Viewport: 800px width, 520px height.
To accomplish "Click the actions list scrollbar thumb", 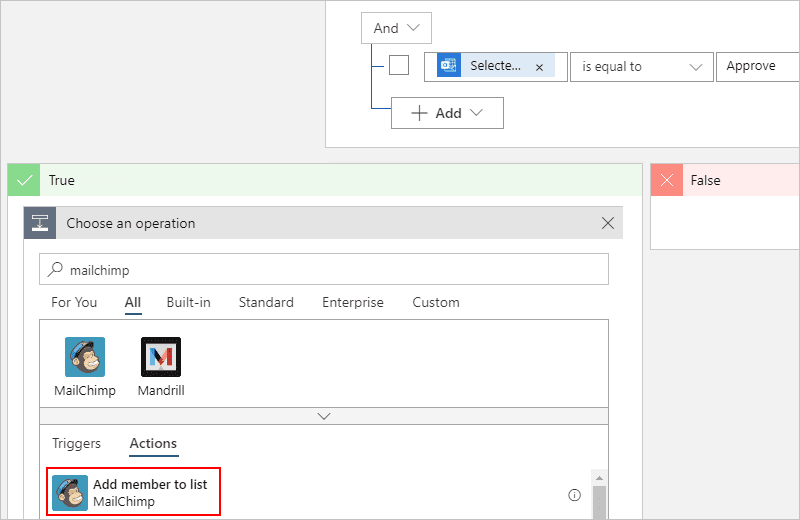I will 599,503.
